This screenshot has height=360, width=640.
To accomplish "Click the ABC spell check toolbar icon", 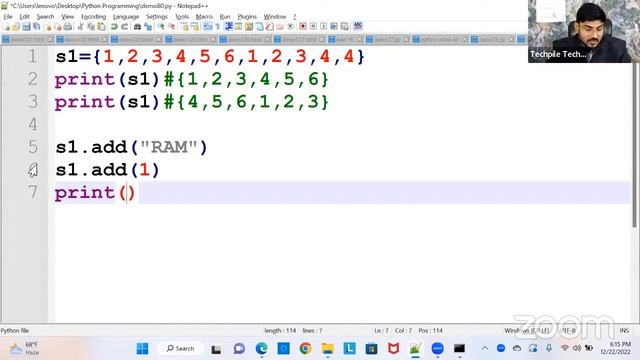I will [x=358, y=27].
